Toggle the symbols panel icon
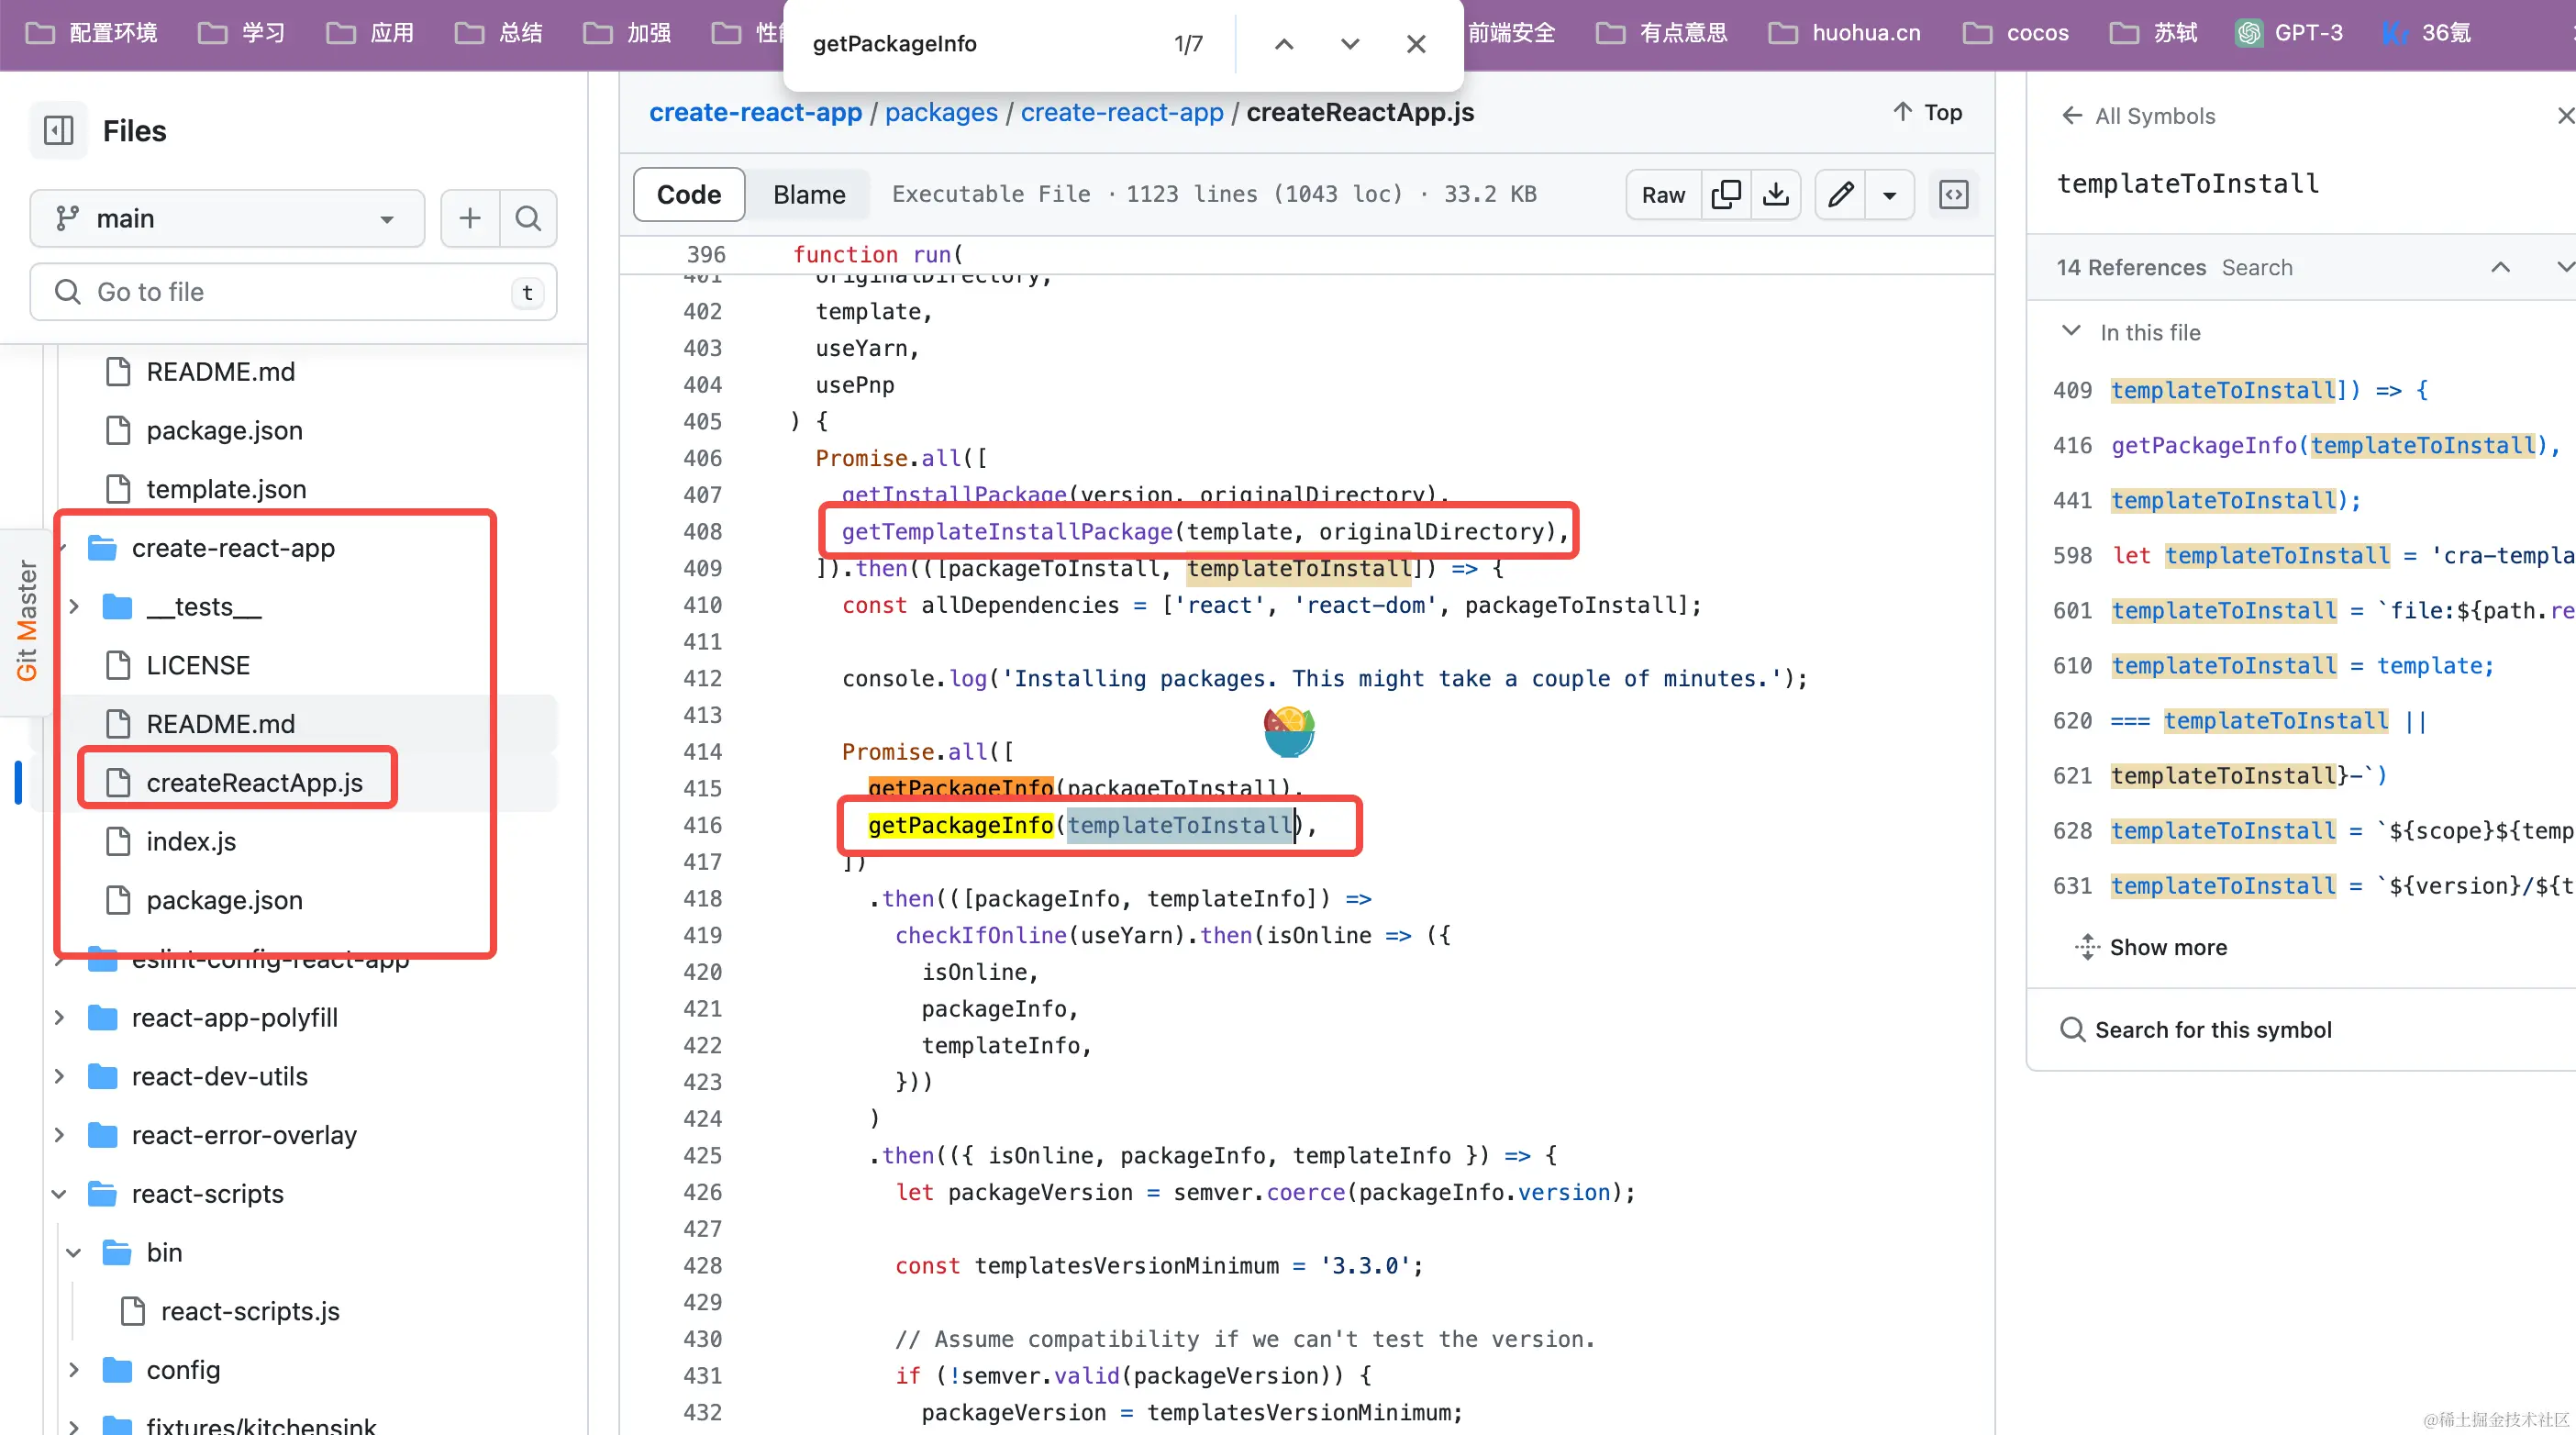Image resolution: width=2576 pixels, height=1435 pixels. click(x=1953, y=194)
